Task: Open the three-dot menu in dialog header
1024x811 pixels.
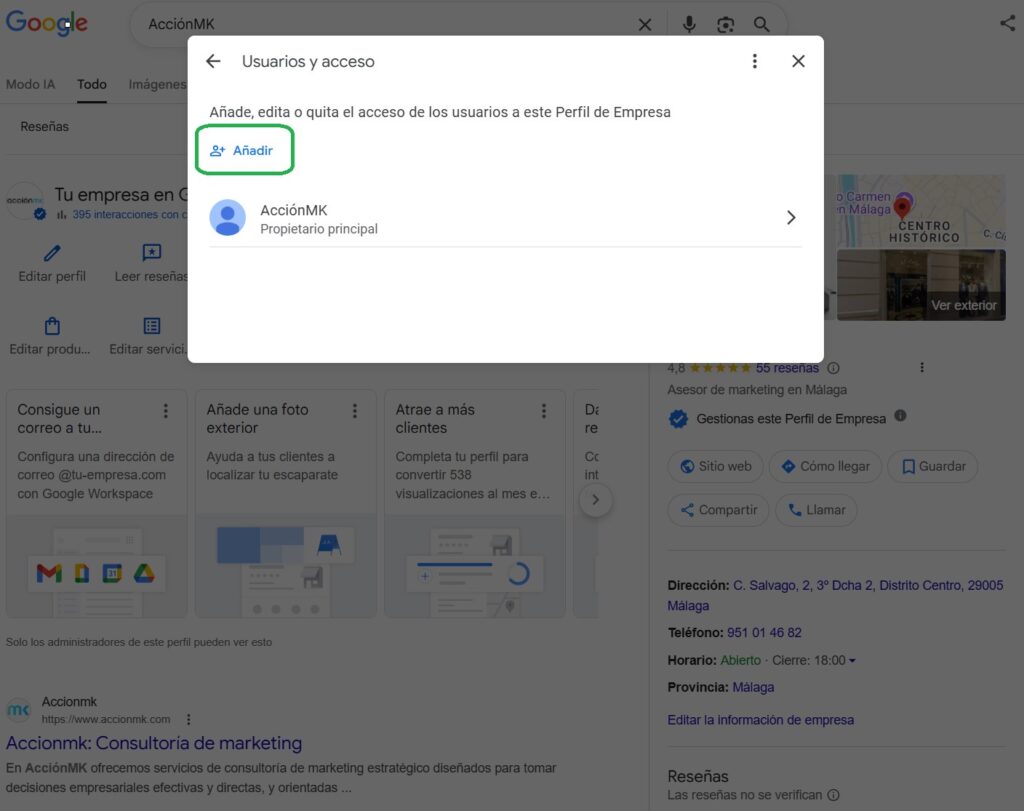Action: point(755,62)
